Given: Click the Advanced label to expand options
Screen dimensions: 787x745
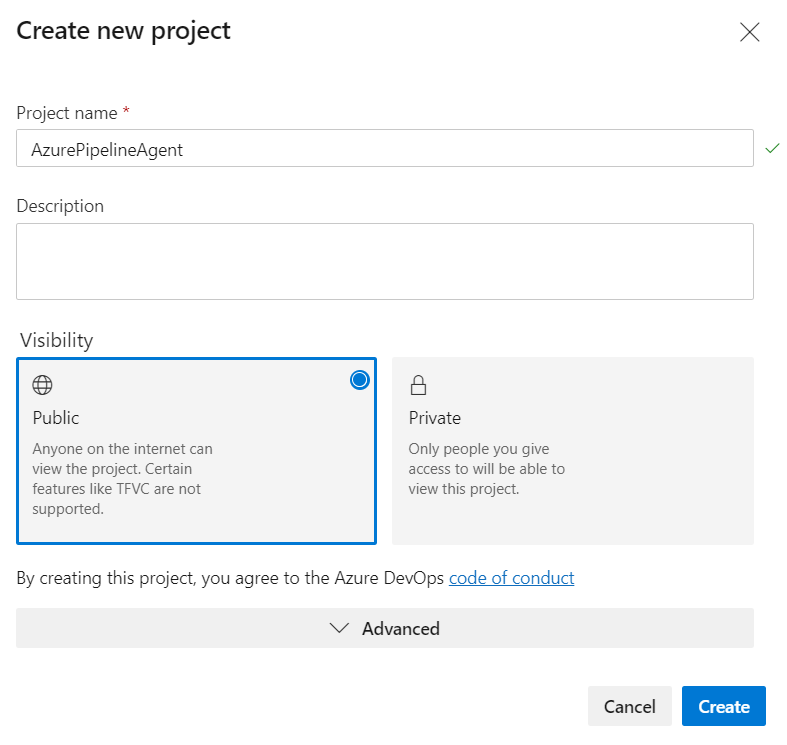Looking at the screenshot, I should coord(401,629).
